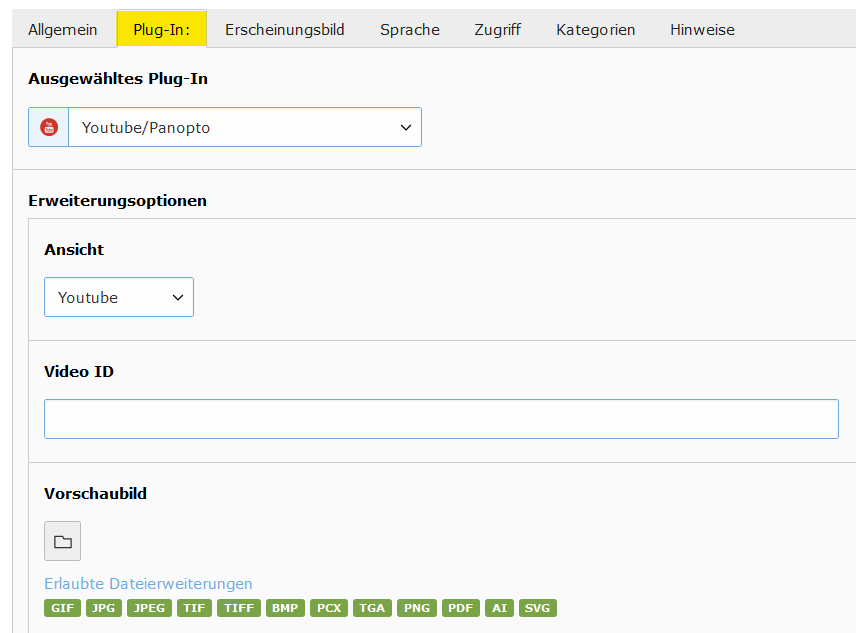Click the JPG extension badge
This screenshot has height=633, width=856.
(104, 608)
